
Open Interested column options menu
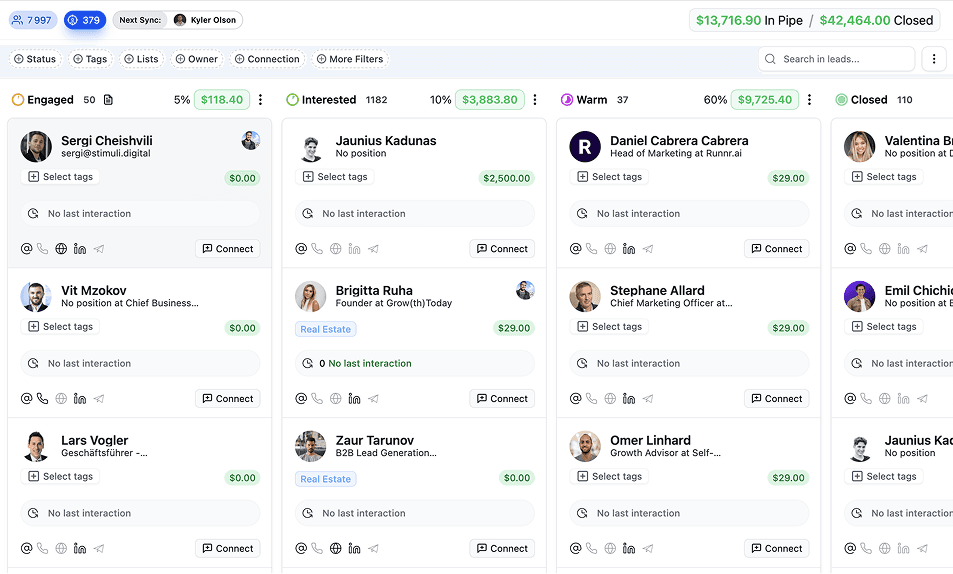[x=535, y=100]
